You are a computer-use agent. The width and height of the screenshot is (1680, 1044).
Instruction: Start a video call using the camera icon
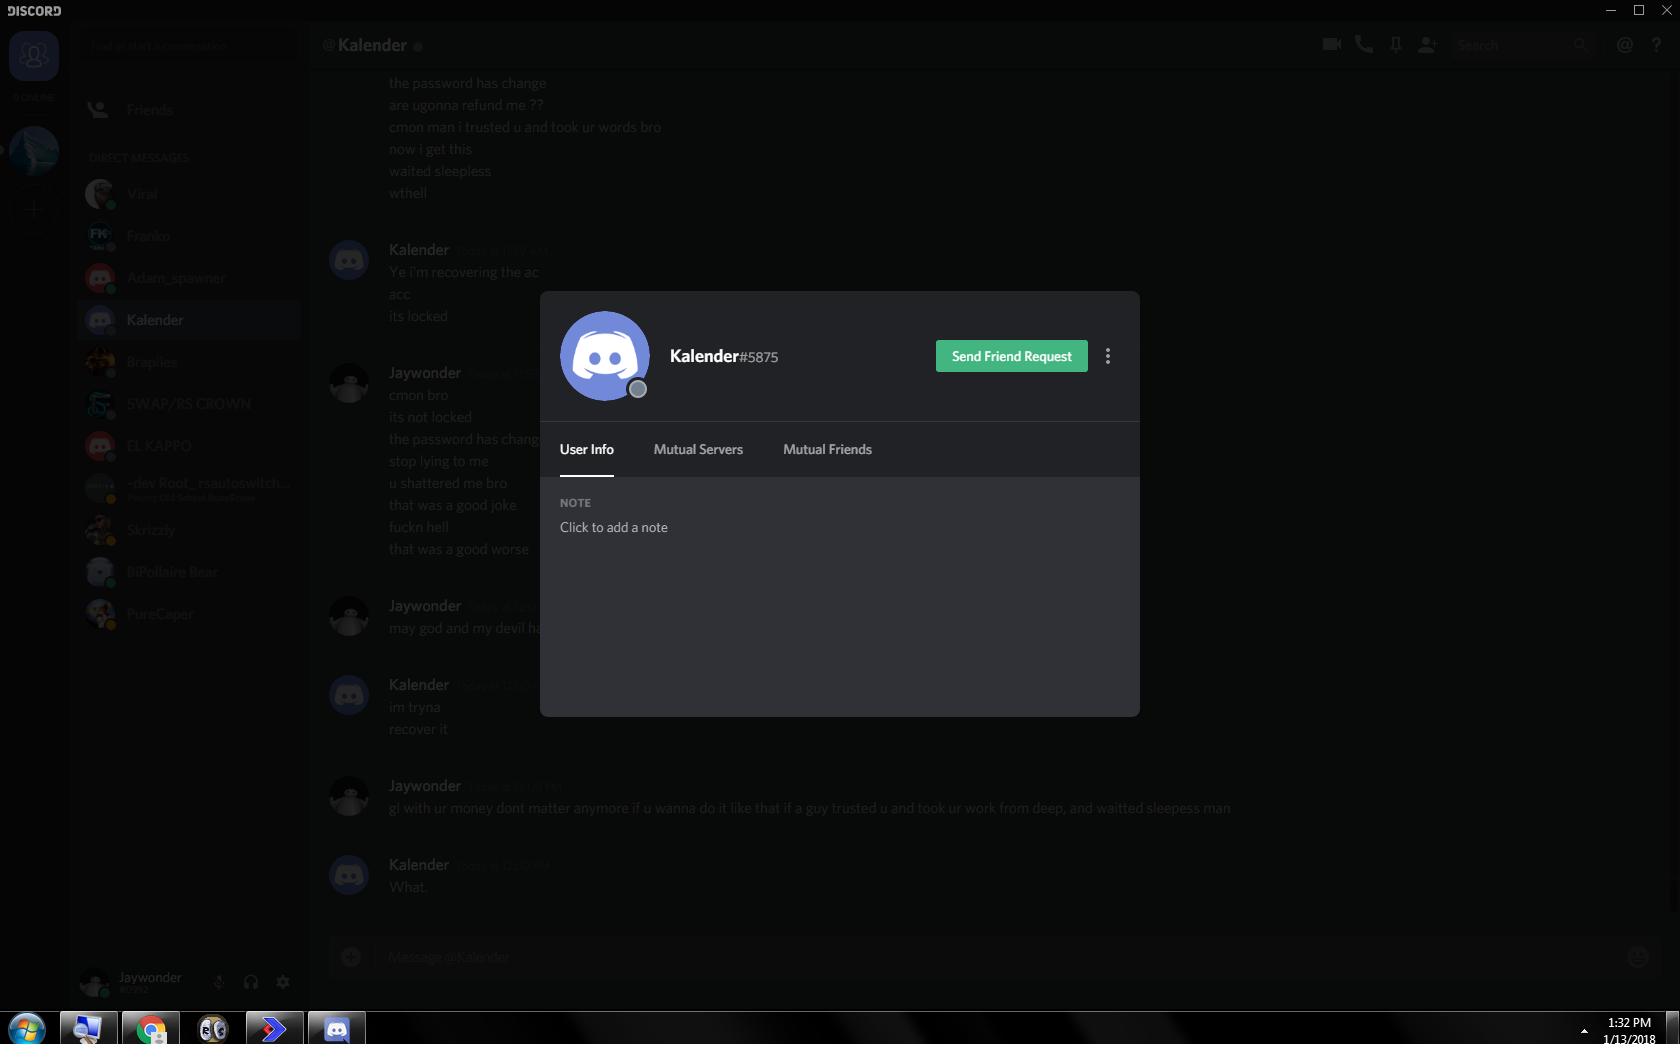pyautogui.click(x=1331, y=45)
